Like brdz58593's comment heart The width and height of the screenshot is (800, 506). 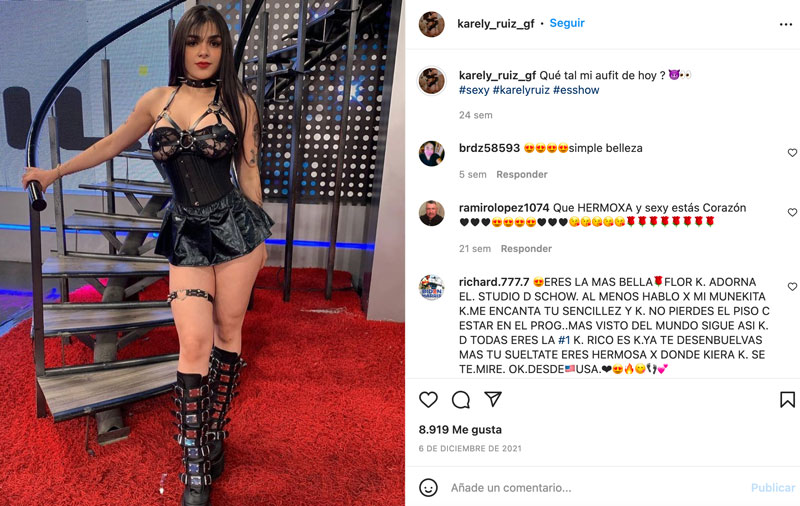click(792, 153)
